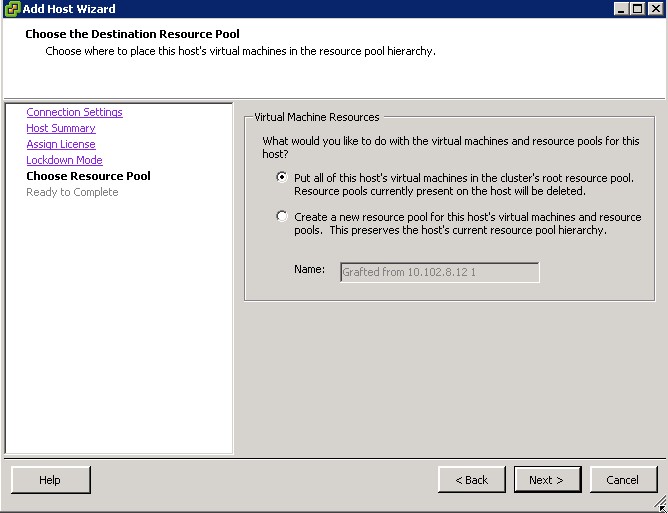Open the Host Summary step

point(61,128)
